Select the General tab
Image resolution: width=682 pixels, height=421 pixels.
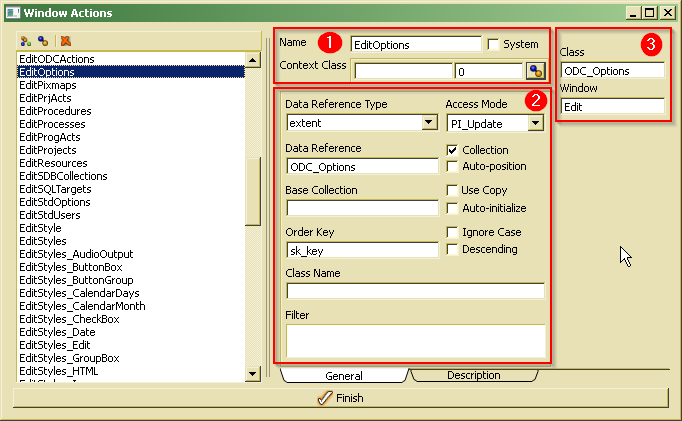pyautogui.click(x=344, y=376)
